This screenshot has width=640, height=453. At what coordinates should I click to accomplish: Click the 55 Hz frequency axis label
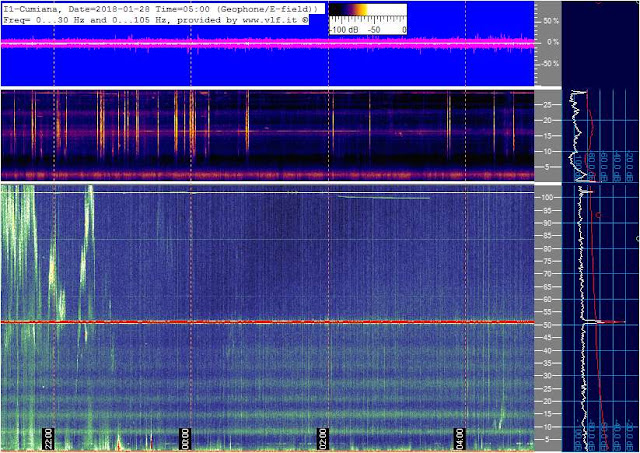547,312
